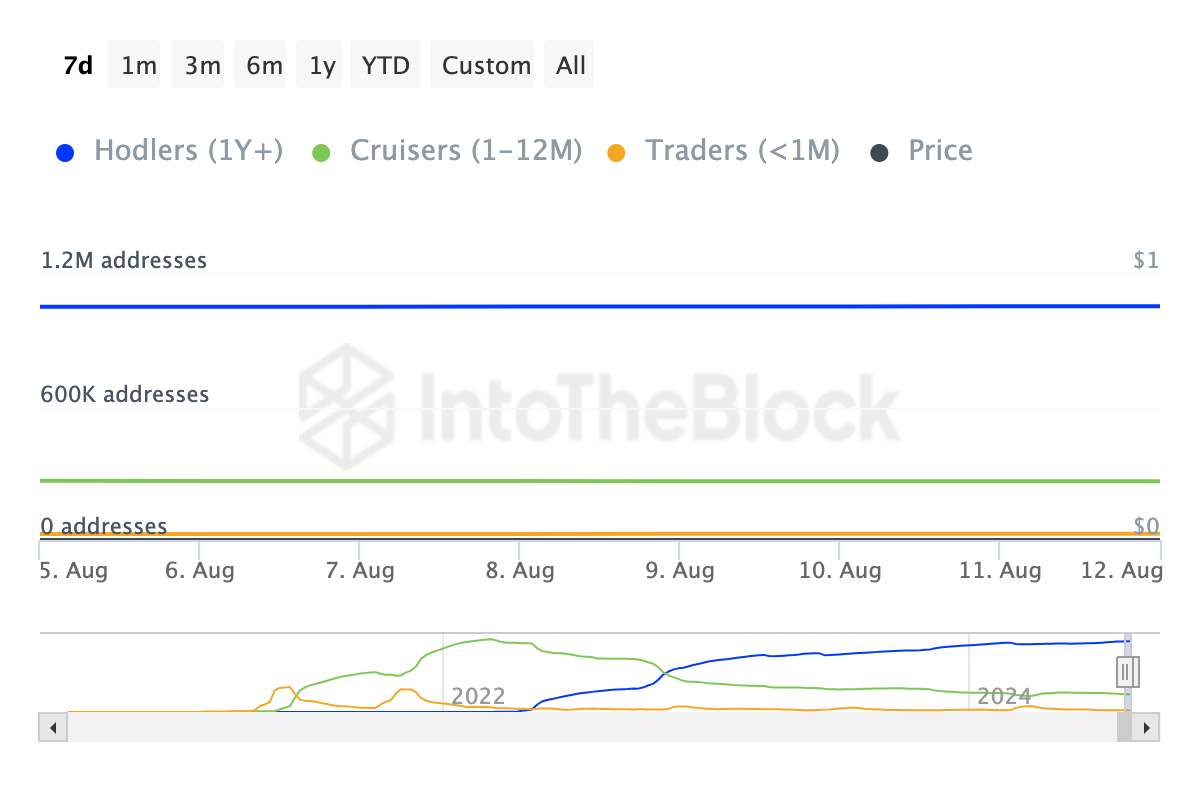The height and width of the screenshot is (800, 1200).
Task: Toggle Hodlers (1Y+) series visibility
Action: click(188, 151)
